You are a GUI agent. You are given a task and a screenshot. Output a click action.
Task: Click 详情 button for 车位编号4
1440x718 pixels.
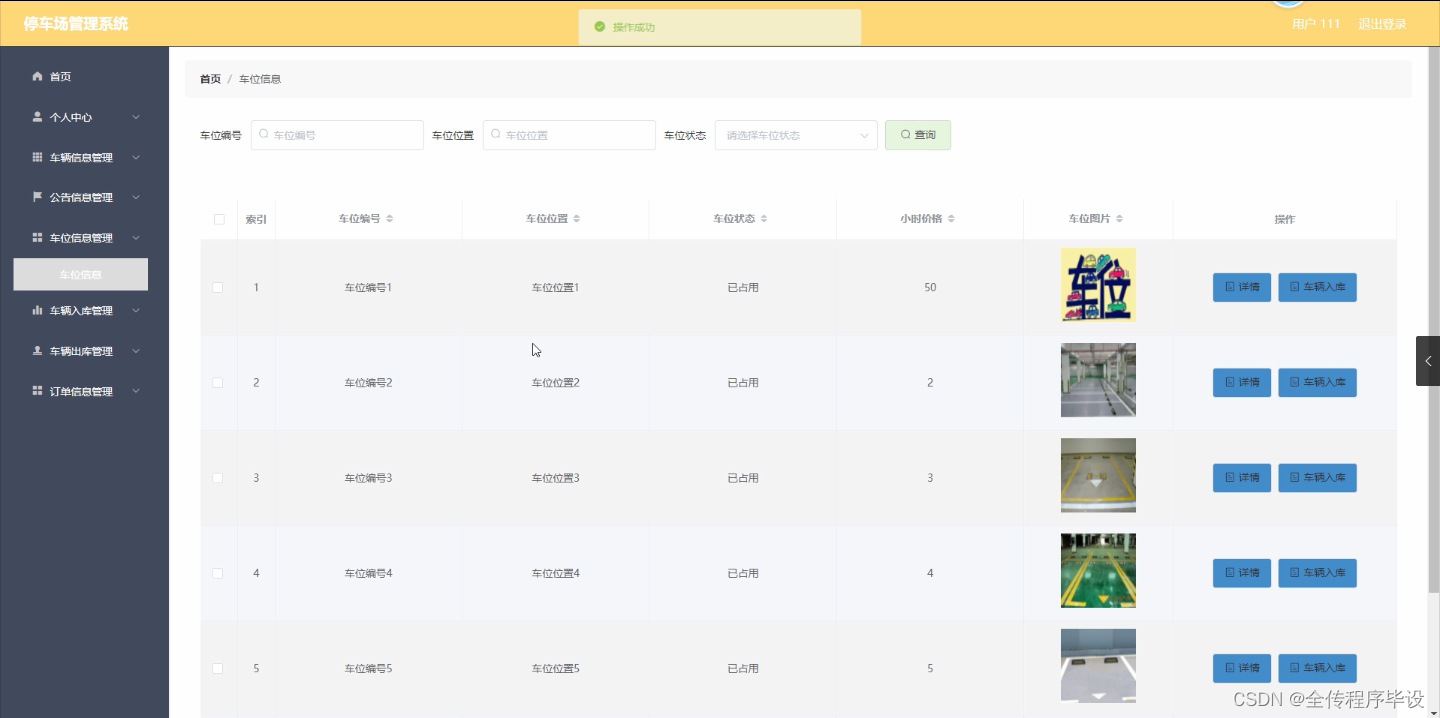1242,573
